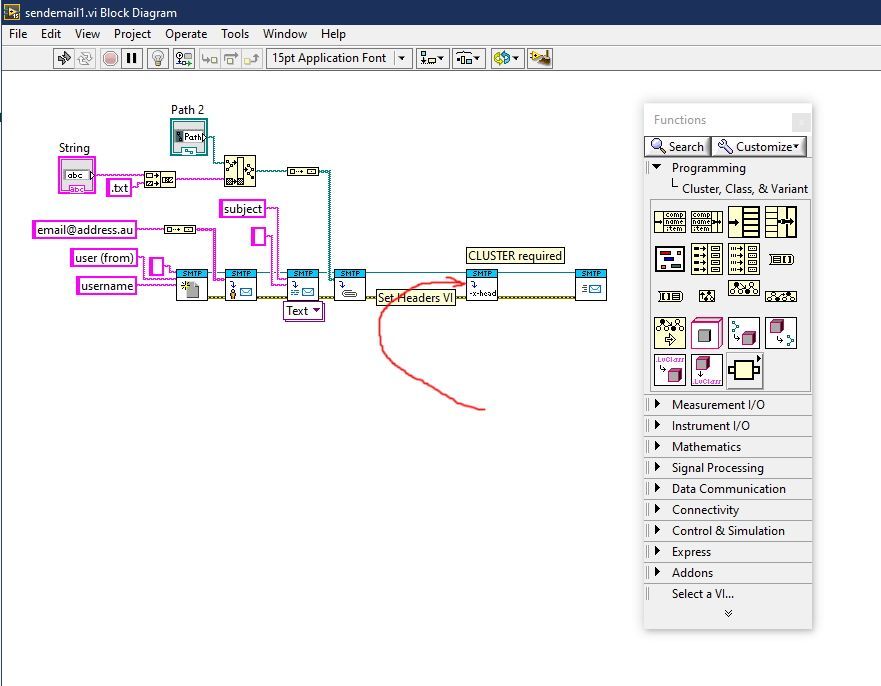Toggle Retain Wire Values button
This screenshot has height=686, width=881.
coord(184,58)
